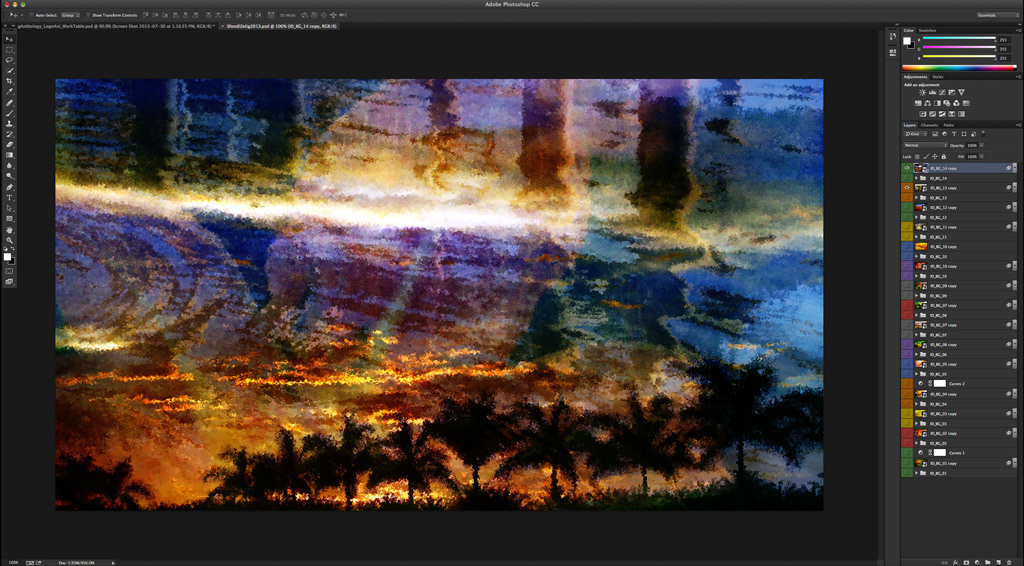Toggle the layer filter on/off switch
The height and width of the screenshot is (566, 1024).
[983, 134]
